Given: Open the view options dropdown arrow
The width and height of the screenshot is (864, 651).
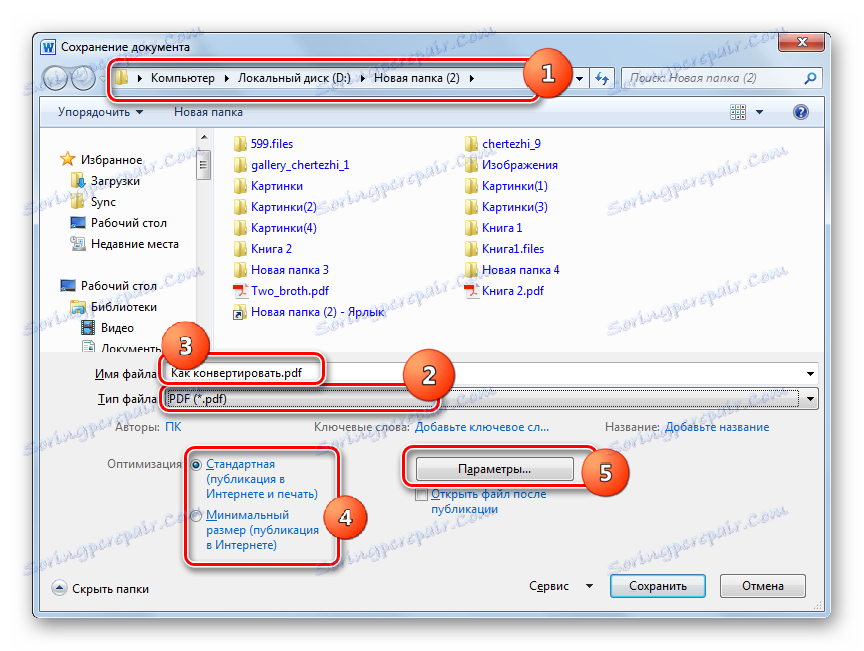Looking at the screenshot, I should click(x=759, y=112).
